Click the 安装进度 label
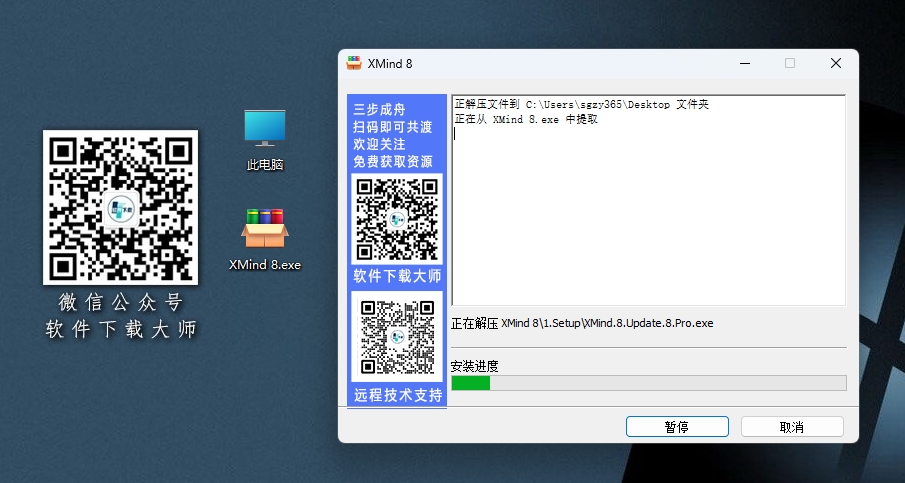 (474, 366)
